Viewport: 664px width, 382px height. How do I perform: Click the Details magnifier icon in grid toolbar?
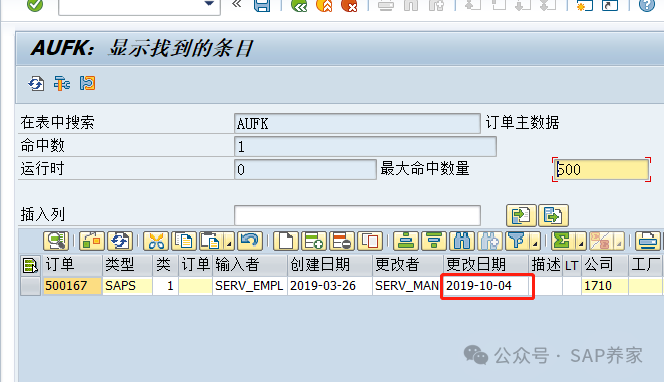coord(56,241)
